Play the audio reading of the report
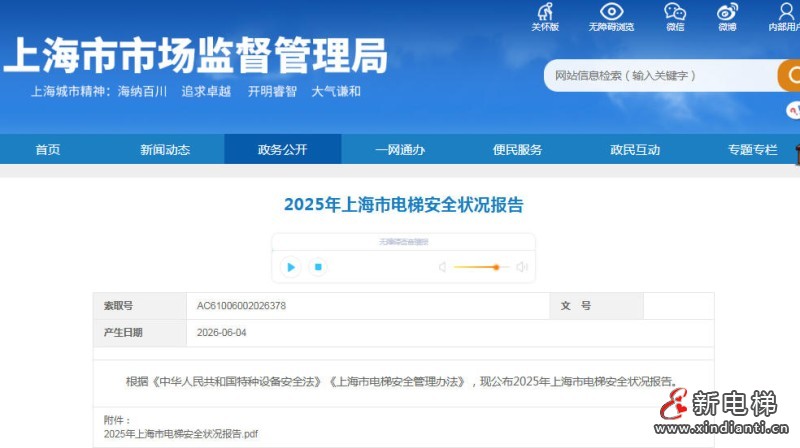 tap(291, 267)
